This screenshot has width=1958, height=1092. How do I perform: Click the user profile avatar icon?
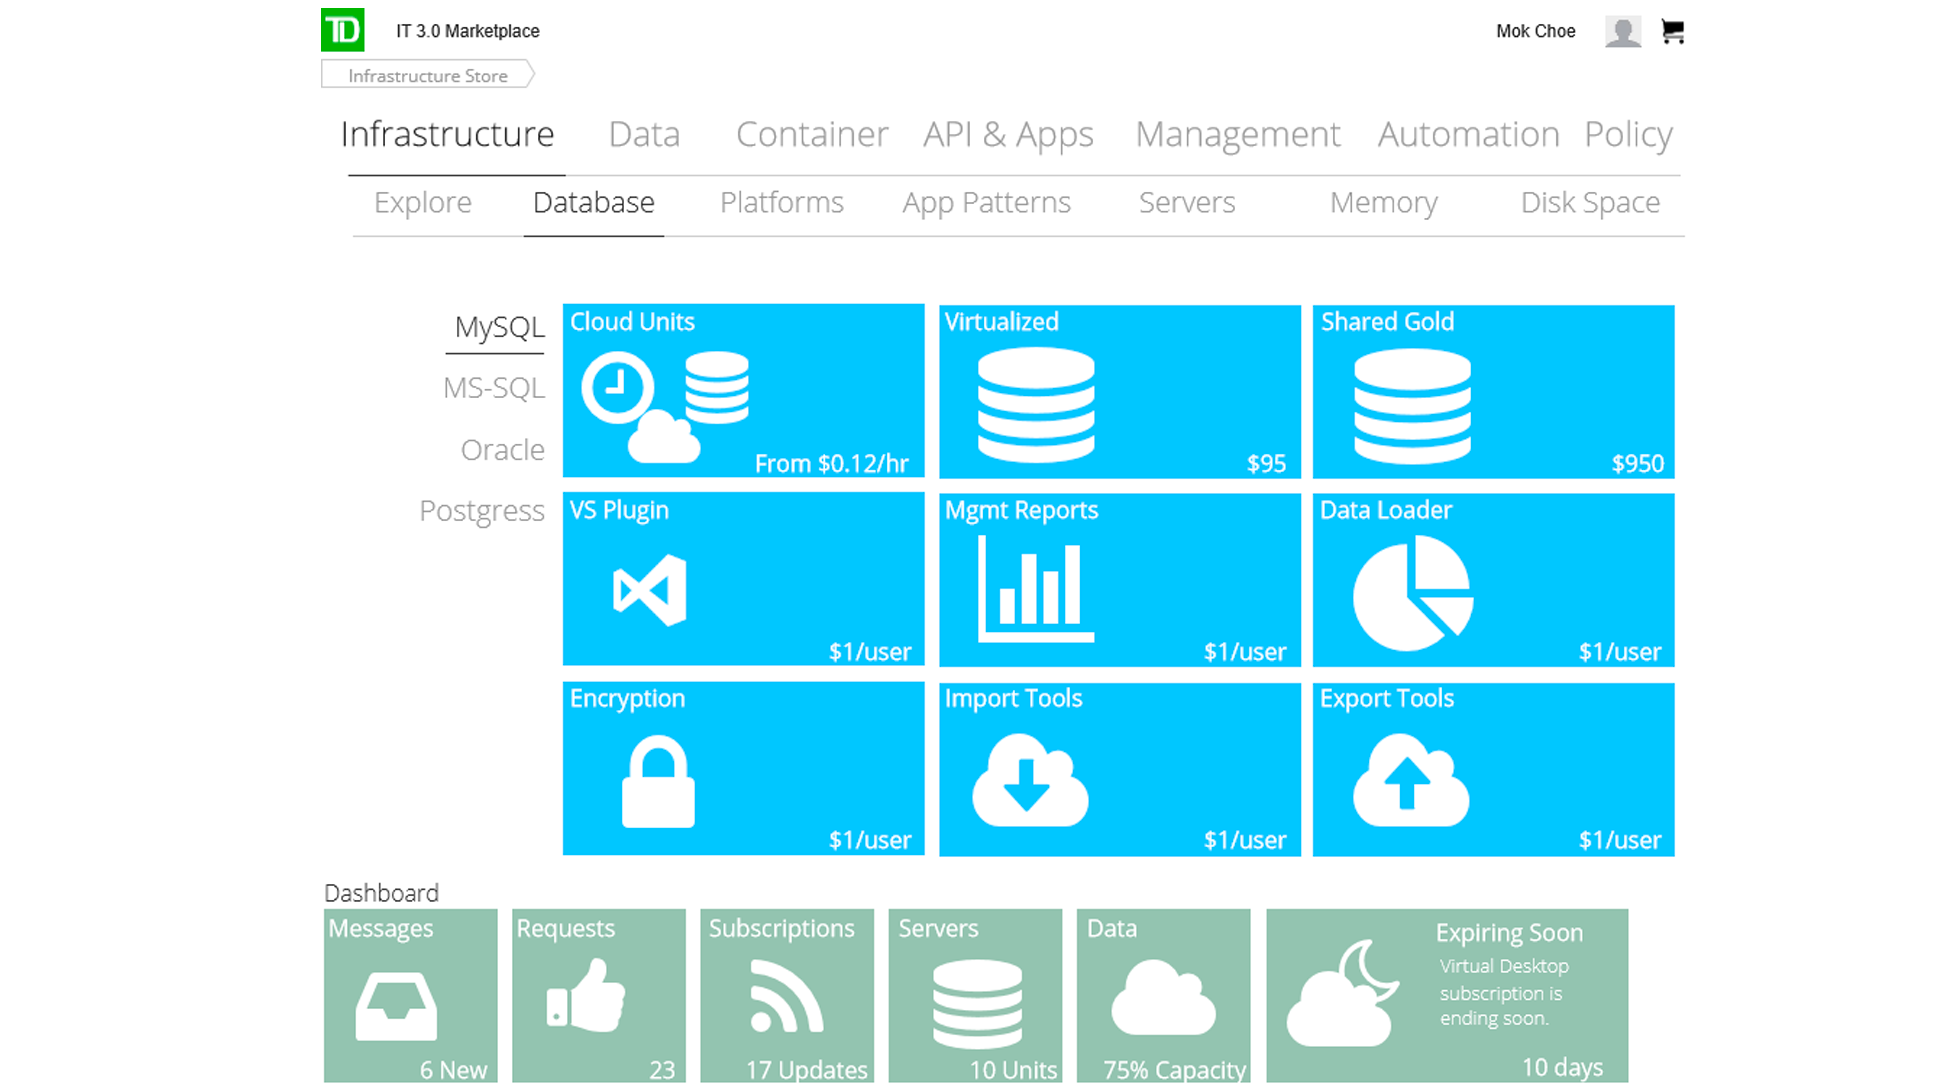[1622, 32]
